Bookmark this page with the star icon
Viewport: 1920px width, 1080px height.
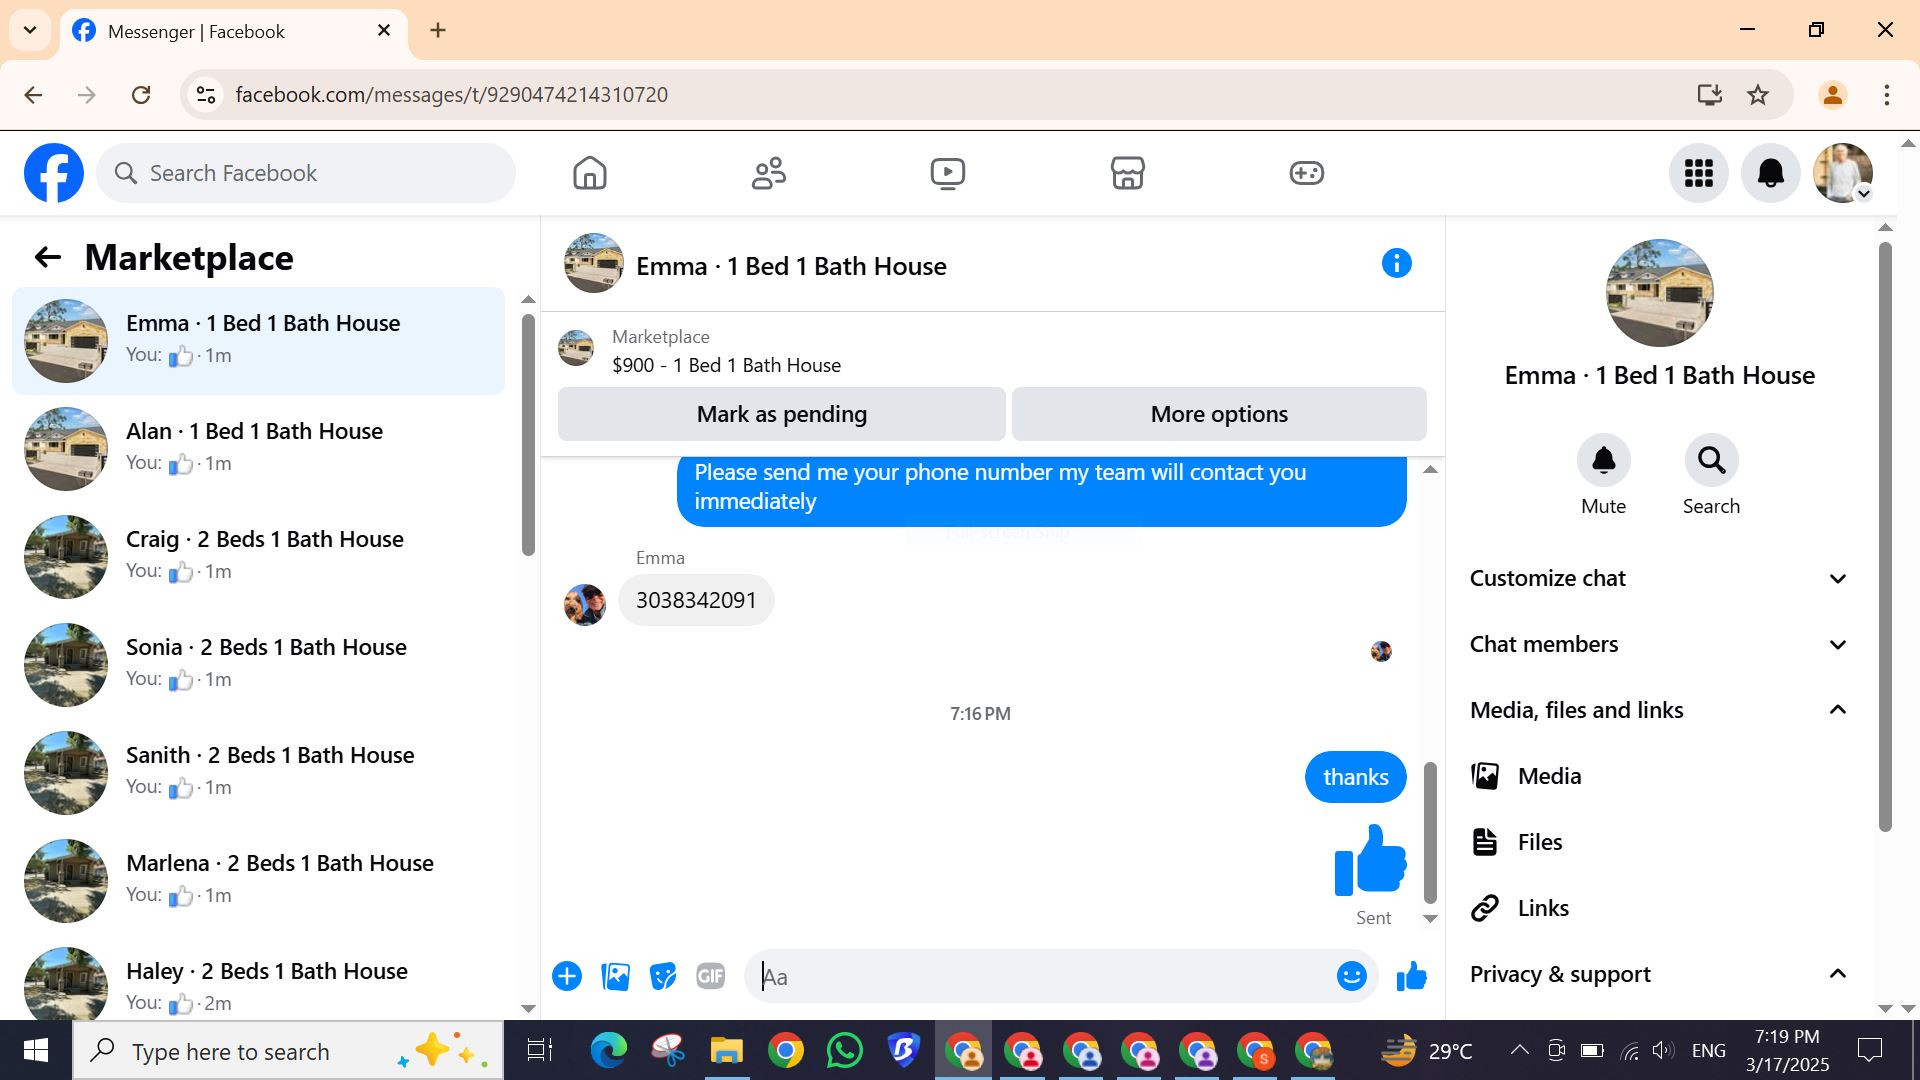pos(1758,95)
